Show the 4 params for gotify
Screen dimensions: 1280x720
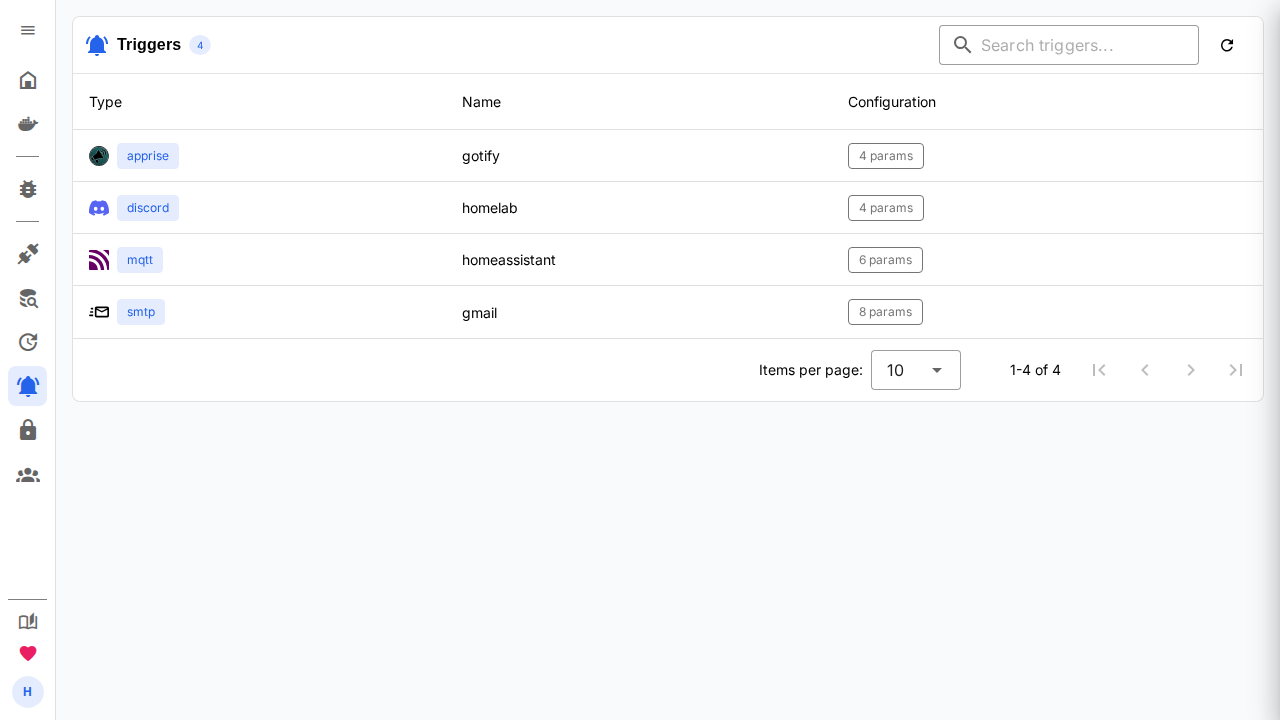pyautogui.click(x=886, y=156)
